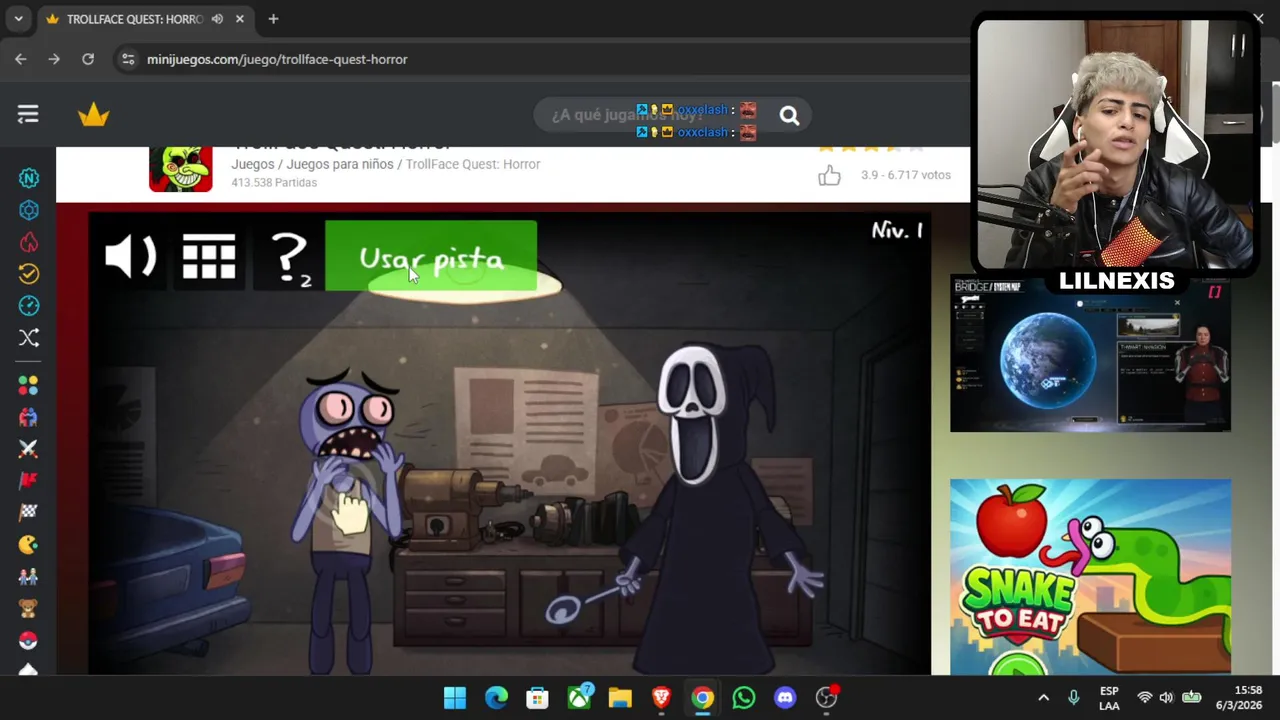The width and height of the screenshot is (1280, 720).
Task: Open the Brave browser taskbar icon
Action: [661, 697]
